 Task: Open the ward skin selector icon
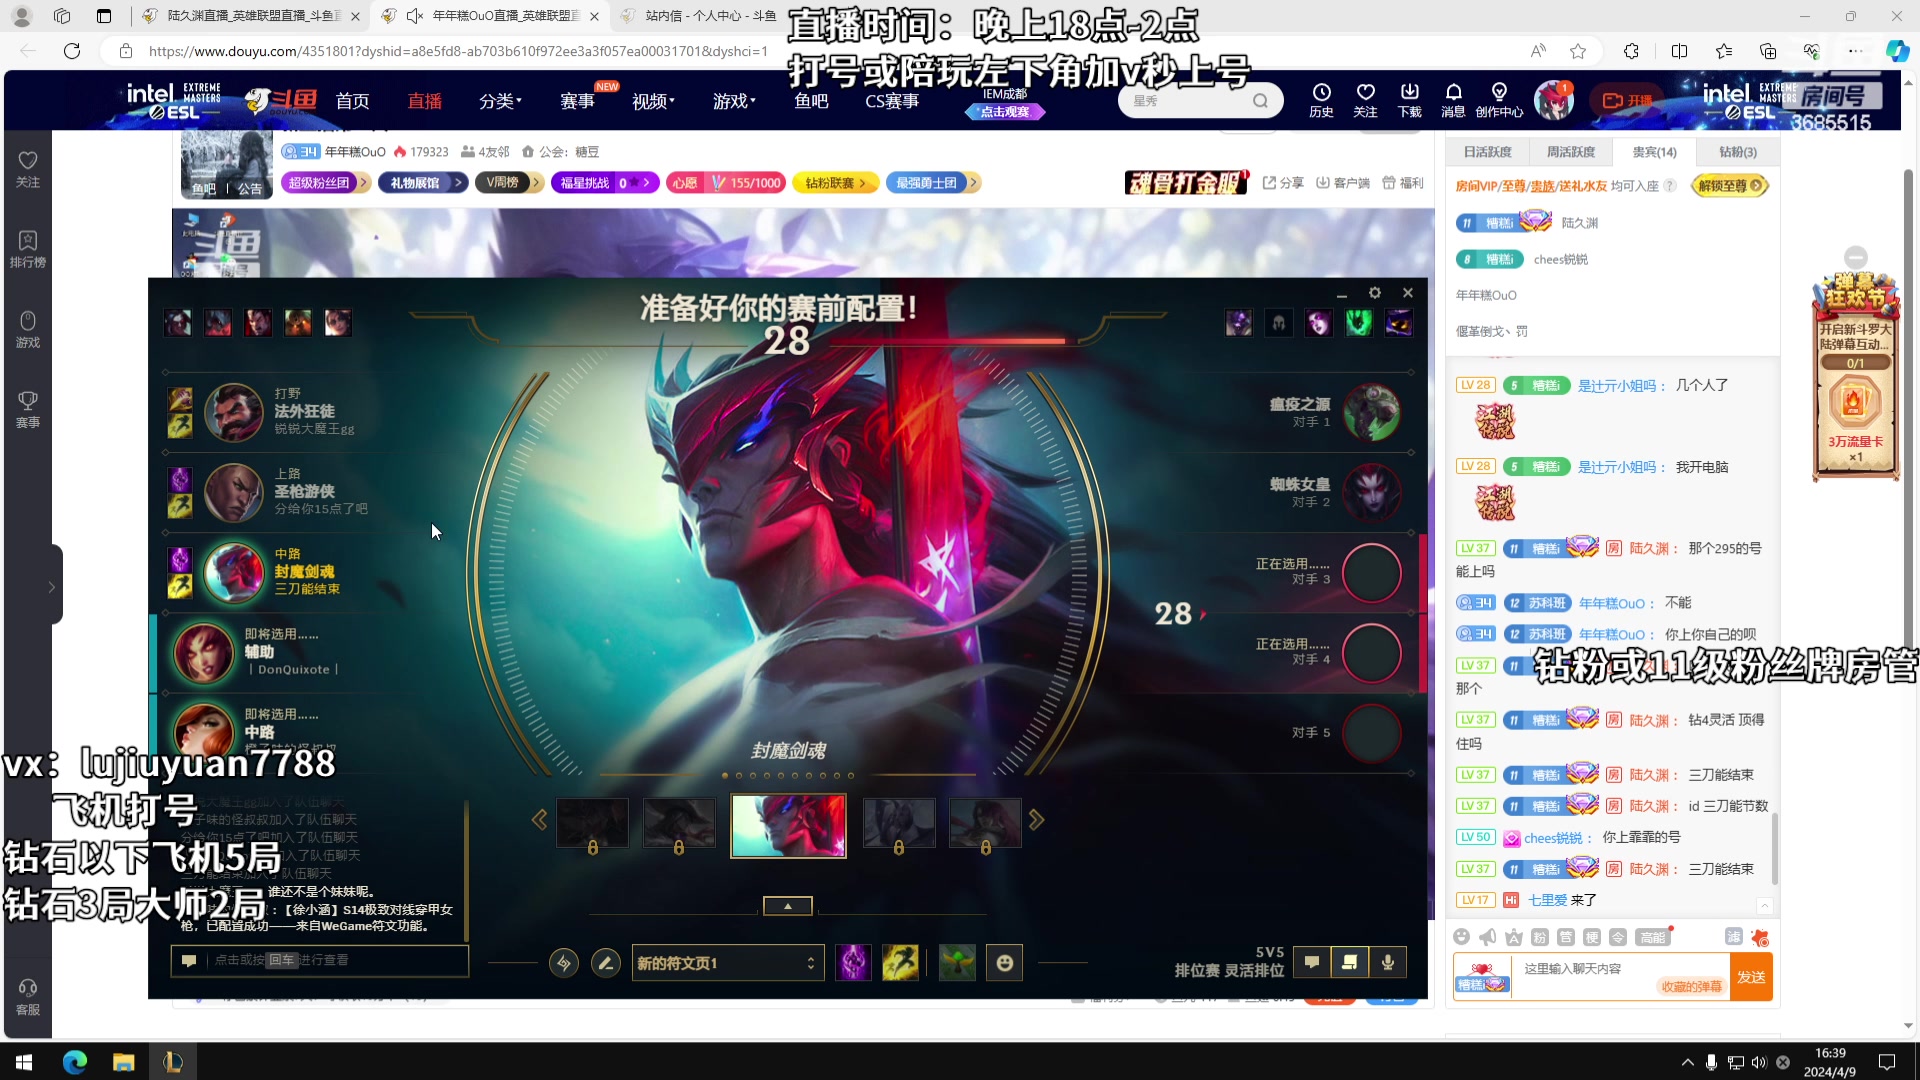(957, 963)
